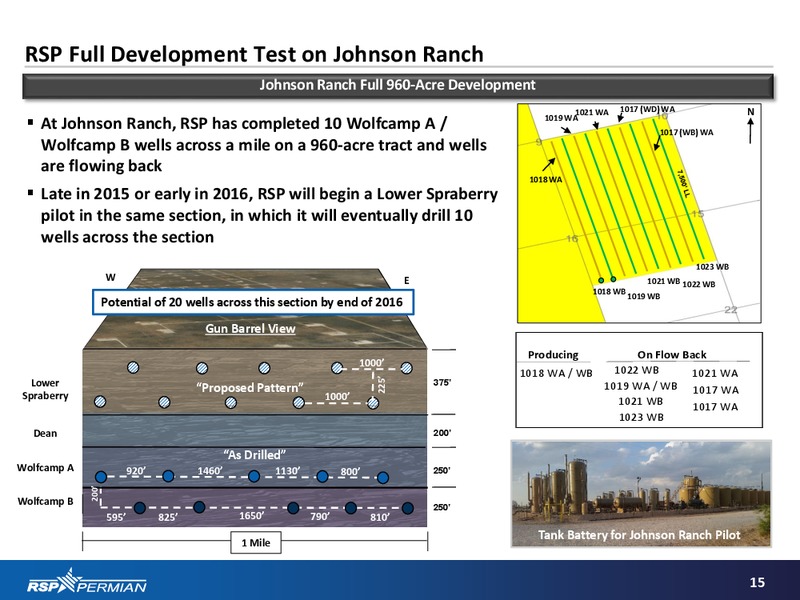Click the '1021 WA' label on the map

[592, 112]
